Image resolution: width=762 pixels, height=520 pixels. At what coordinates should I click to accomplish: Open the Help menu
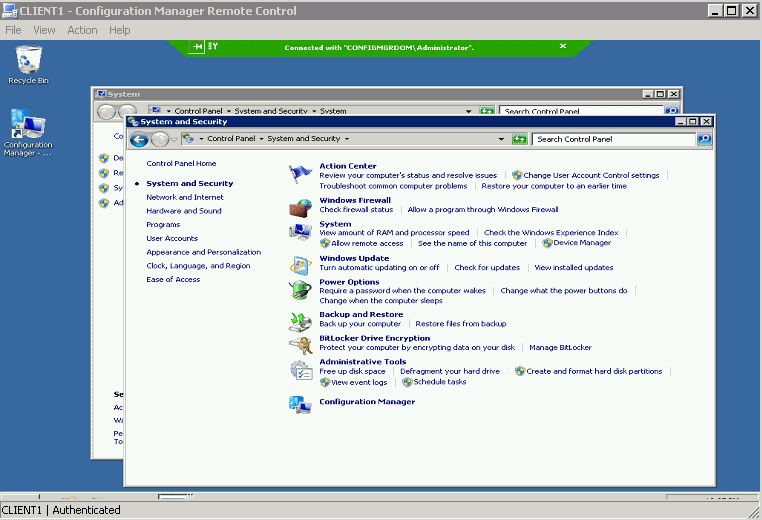pyautogui.click(x=120, y=30)
